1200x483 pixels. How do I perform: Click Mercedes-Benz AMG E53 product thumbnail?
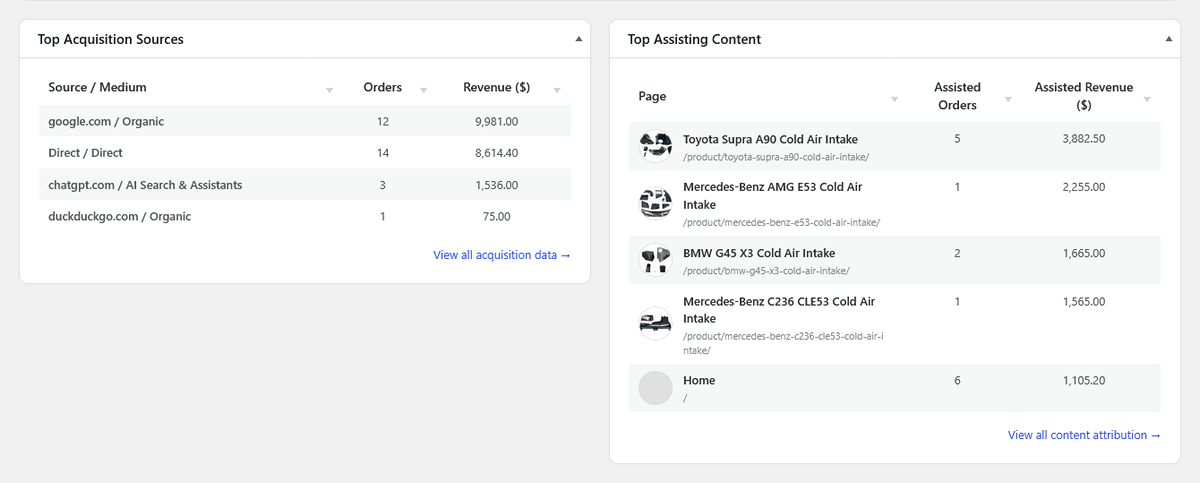(x=655, y=204)
